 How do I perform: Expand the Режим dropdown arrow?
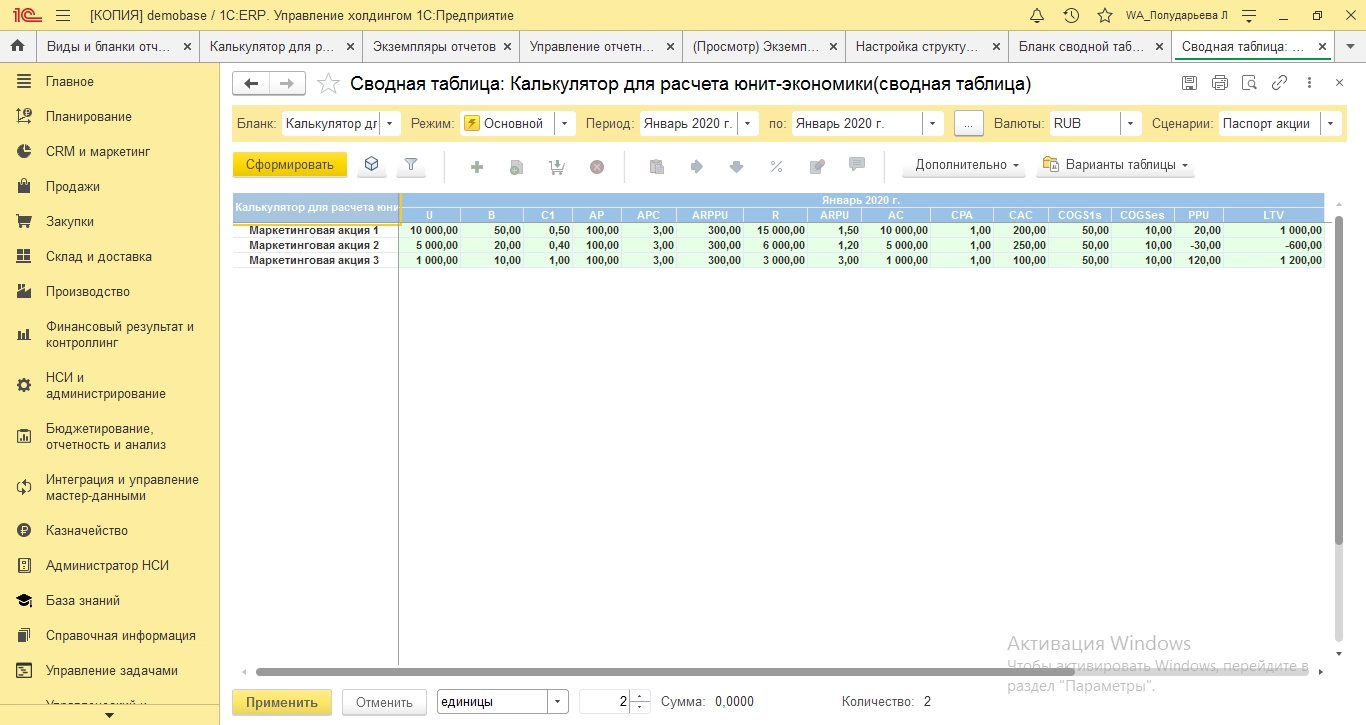coord(565,124)
